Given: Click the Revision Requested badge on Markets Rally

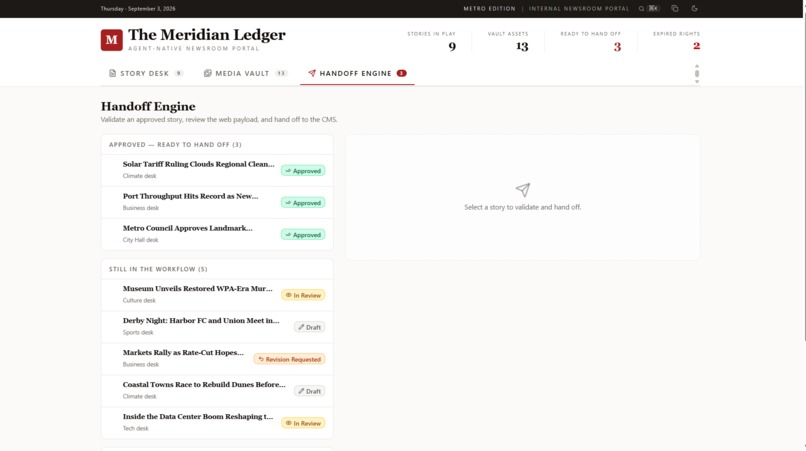Looking at the screenshot, I should coord(289,359).
